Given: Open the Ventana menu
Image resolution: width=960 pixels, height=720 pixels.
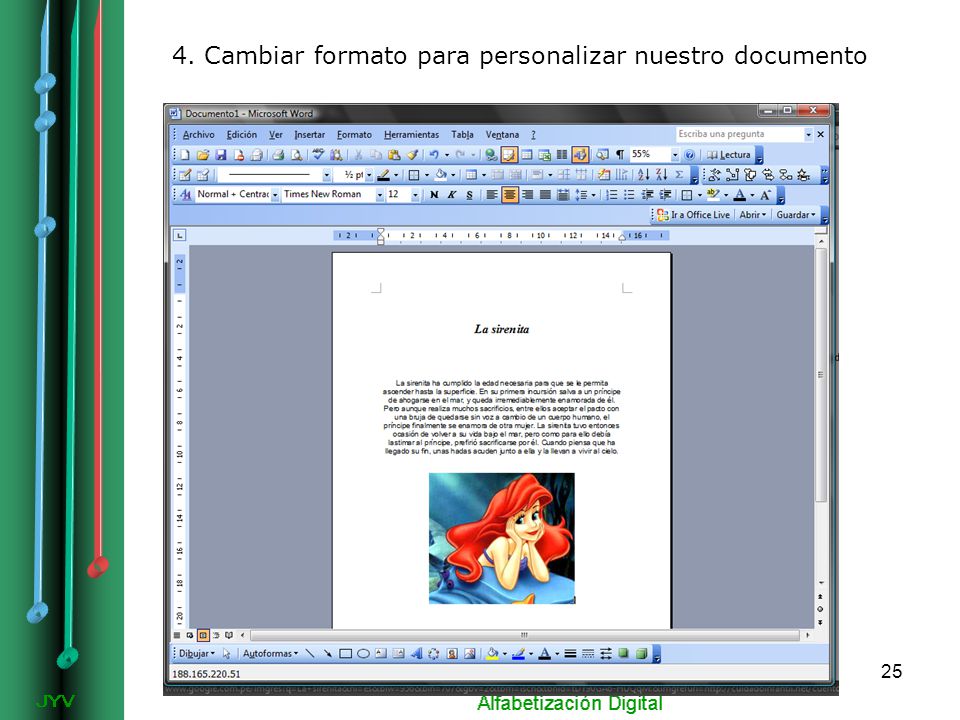Looking at the screenshot, I should click(x=502, y=135).
